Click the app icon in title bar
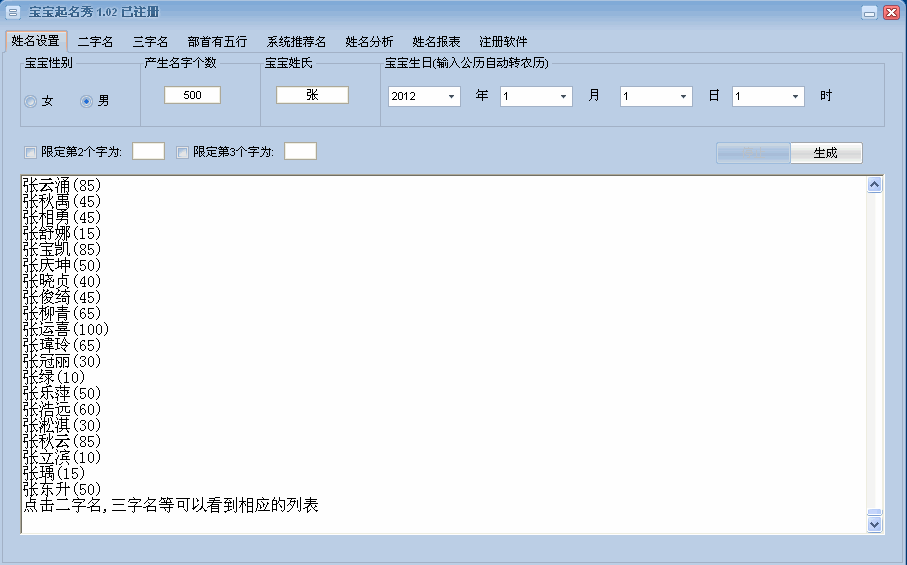The image size is (907, 565). coord(13,12)
